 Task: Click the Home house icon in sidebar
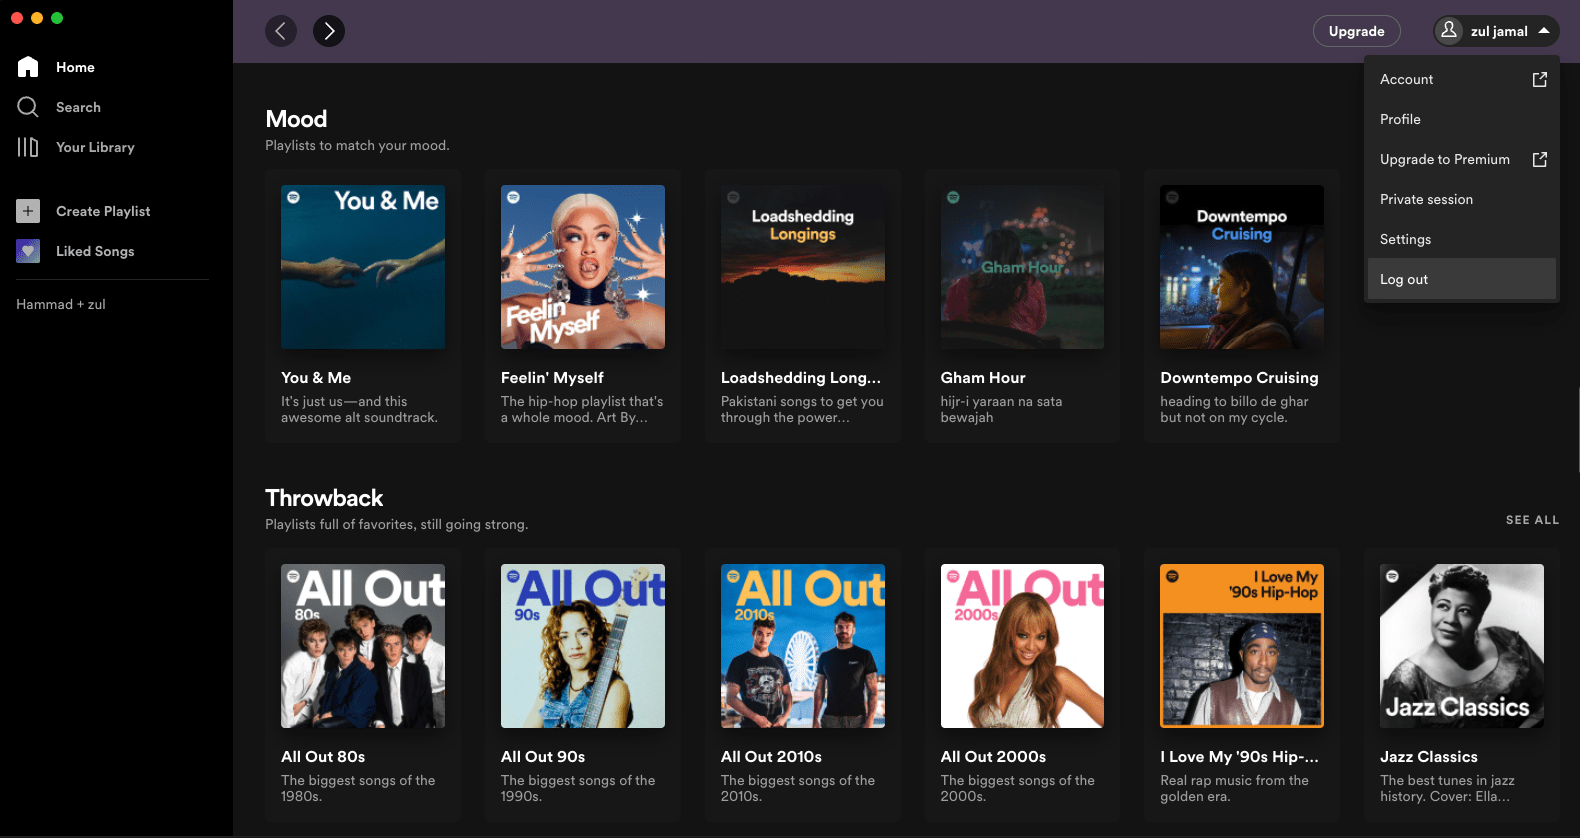coord(28,67)
